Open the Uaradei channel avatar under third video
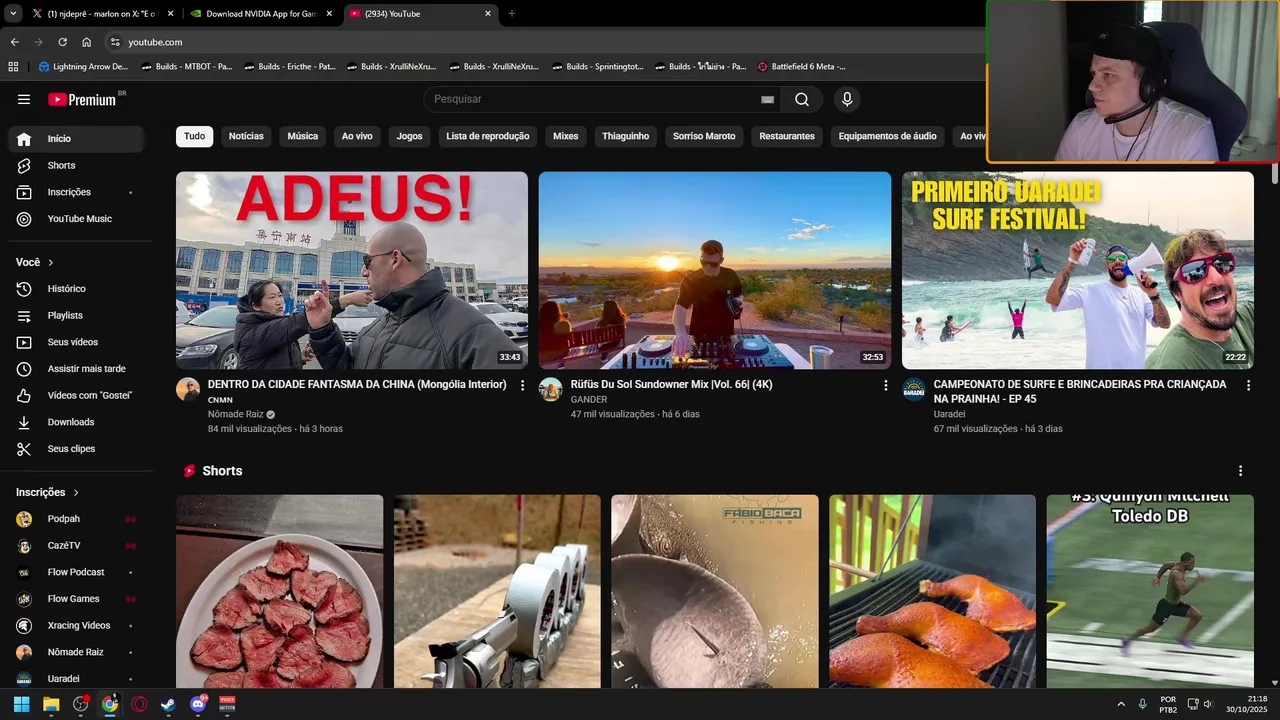The image size is (1280, 720). click(x=914, y=389)
